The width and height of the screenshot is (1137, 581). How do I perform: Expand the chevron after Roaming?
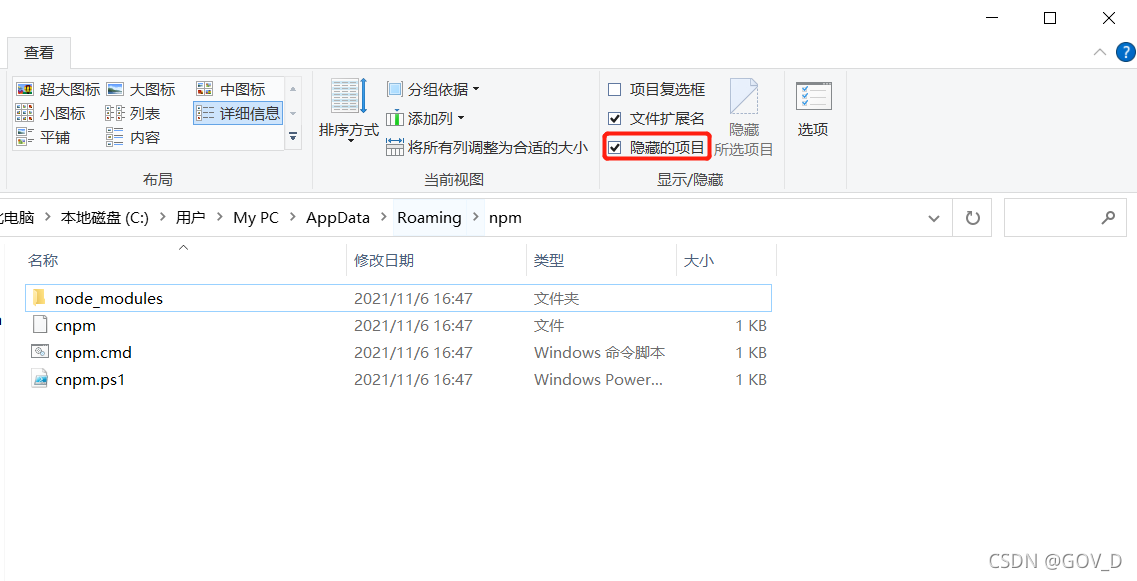tap(475, 218)
